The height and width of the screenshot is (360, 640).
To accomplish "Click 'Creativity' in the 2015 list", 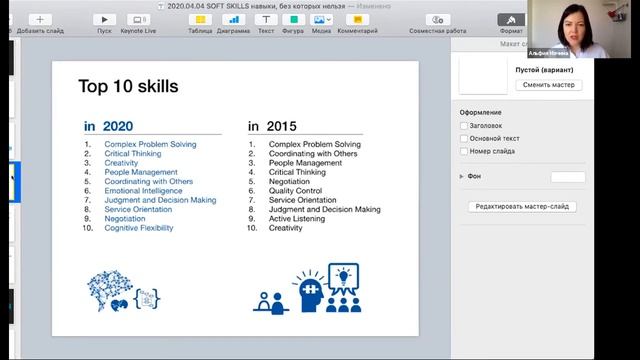I will coord(285,228).
